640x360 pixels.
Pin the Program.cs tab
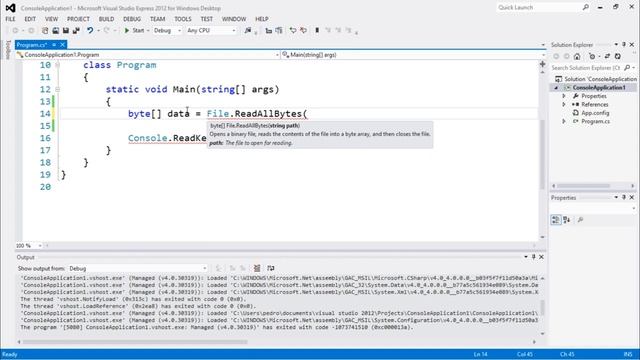pyautogui.click(x=54, y=45)
